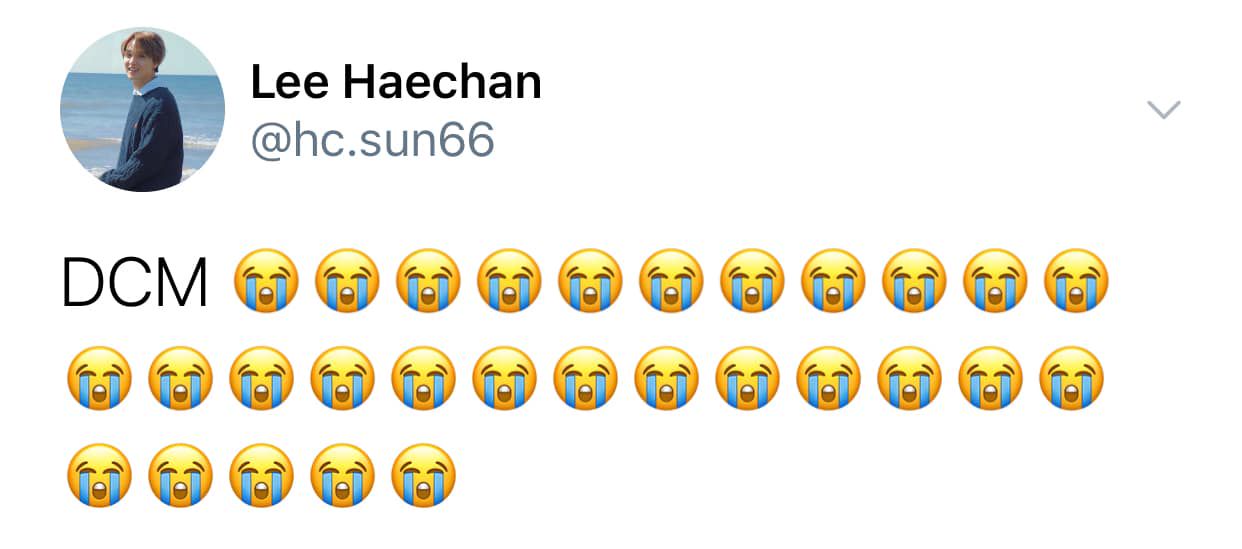The image size is (1242, 549).
Task: Choose fourth crying emoji in third row
Action: click(342, 475)
